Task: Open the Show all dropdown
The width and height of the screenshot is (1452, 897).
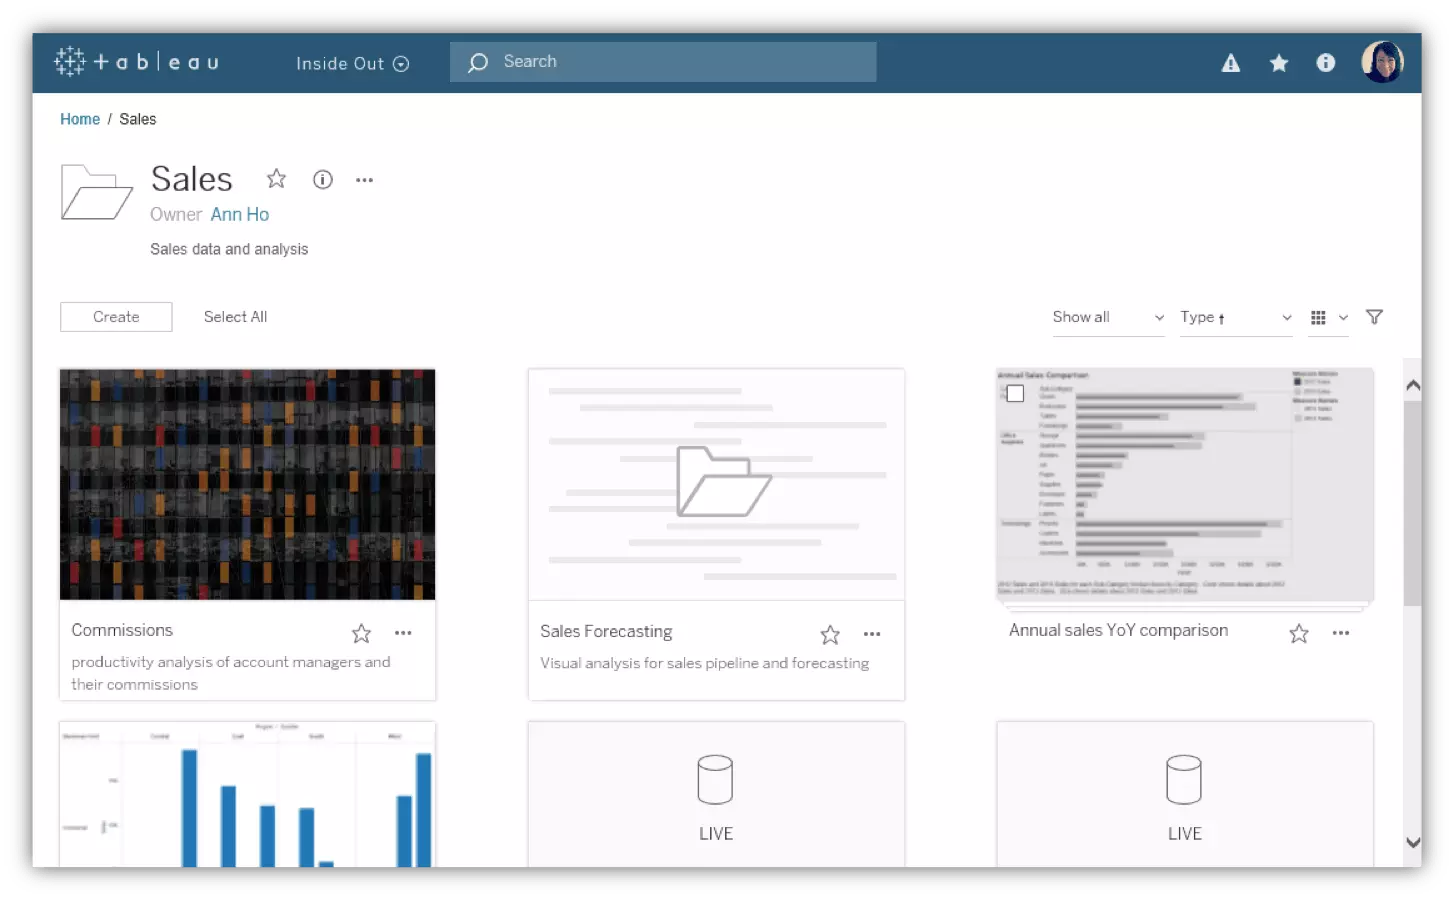Action: [1108, 317]
